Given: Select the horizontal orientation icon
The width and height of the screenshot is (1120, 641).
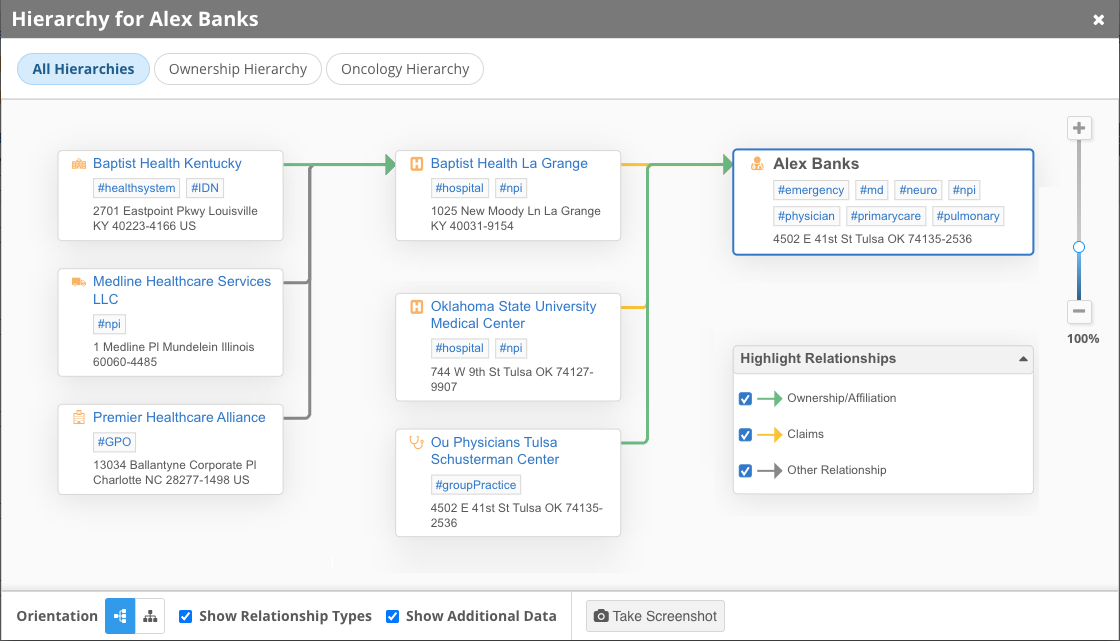Looking at the screenshot, I should point(120,616).
